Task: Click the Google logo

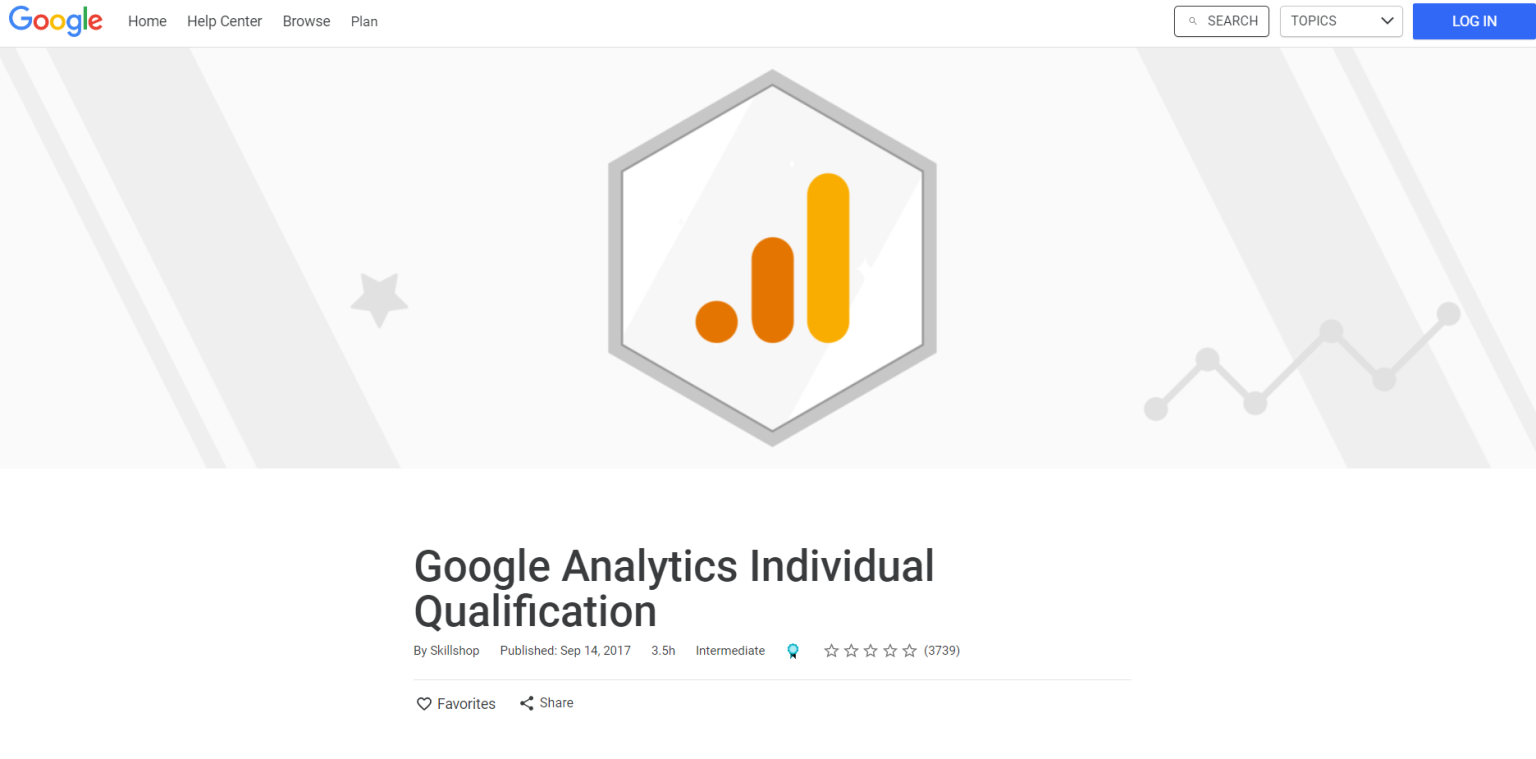Action: pos(55,20)
